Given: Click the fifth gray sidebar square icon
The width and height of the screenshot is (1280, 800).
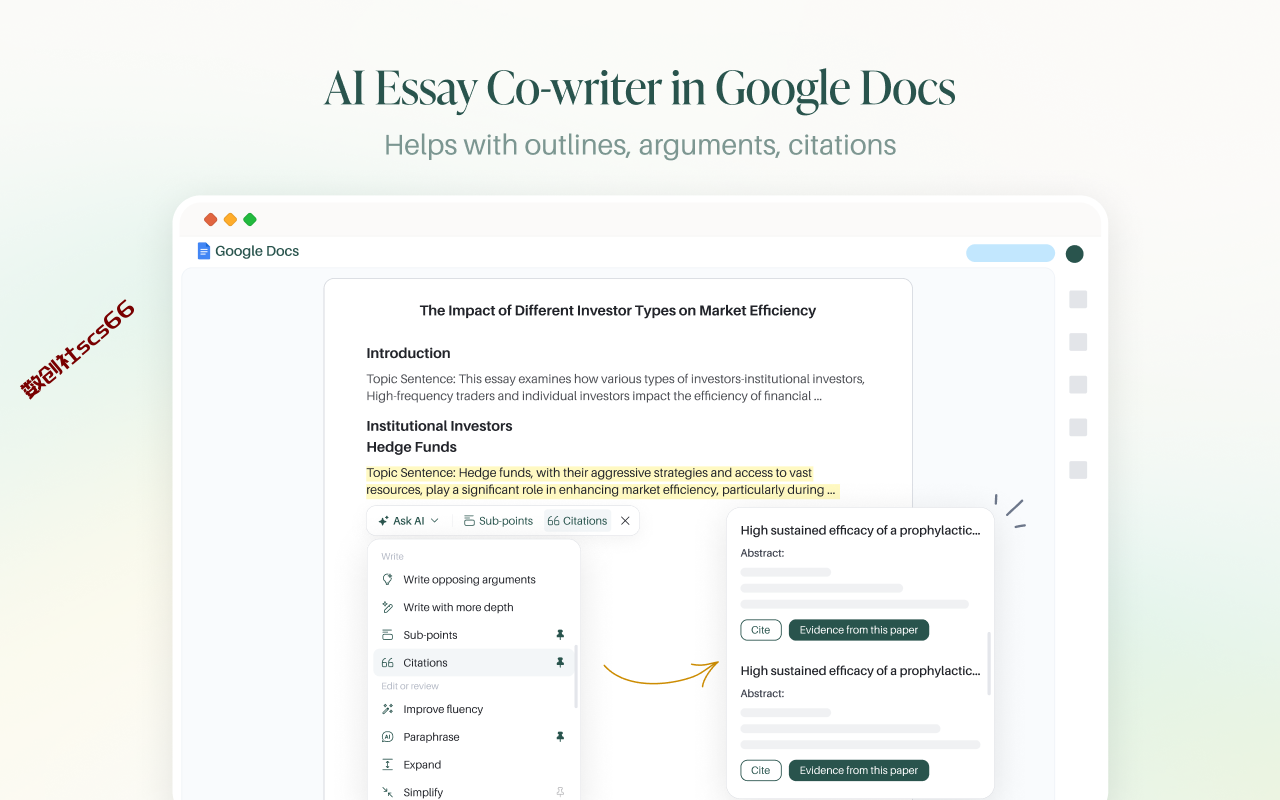Looking at the screenshot, I should [x=1078, y=470].
